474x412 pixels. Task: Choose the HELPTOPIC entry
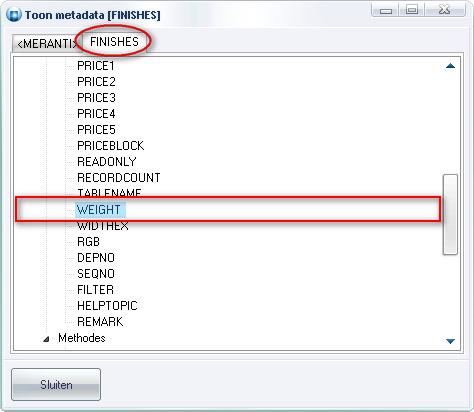coord(107,306)
